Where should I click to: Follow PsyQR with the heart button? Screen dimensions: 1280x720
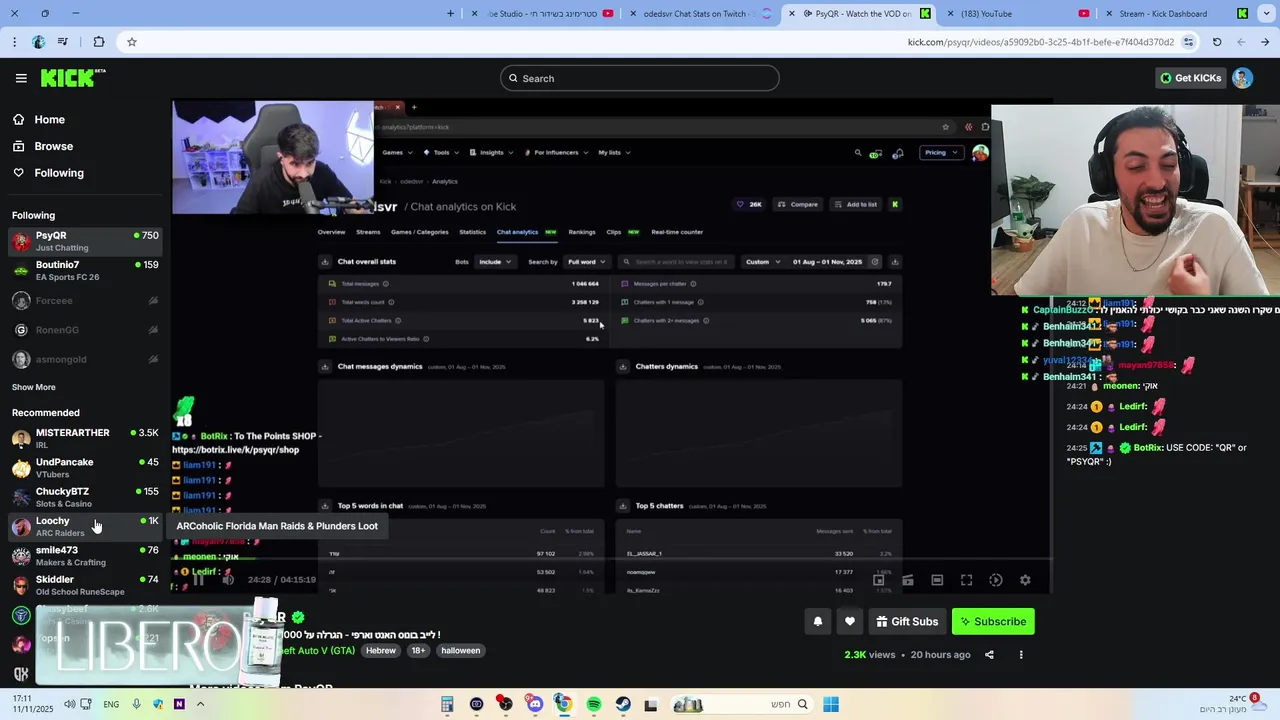coord(850,621)
